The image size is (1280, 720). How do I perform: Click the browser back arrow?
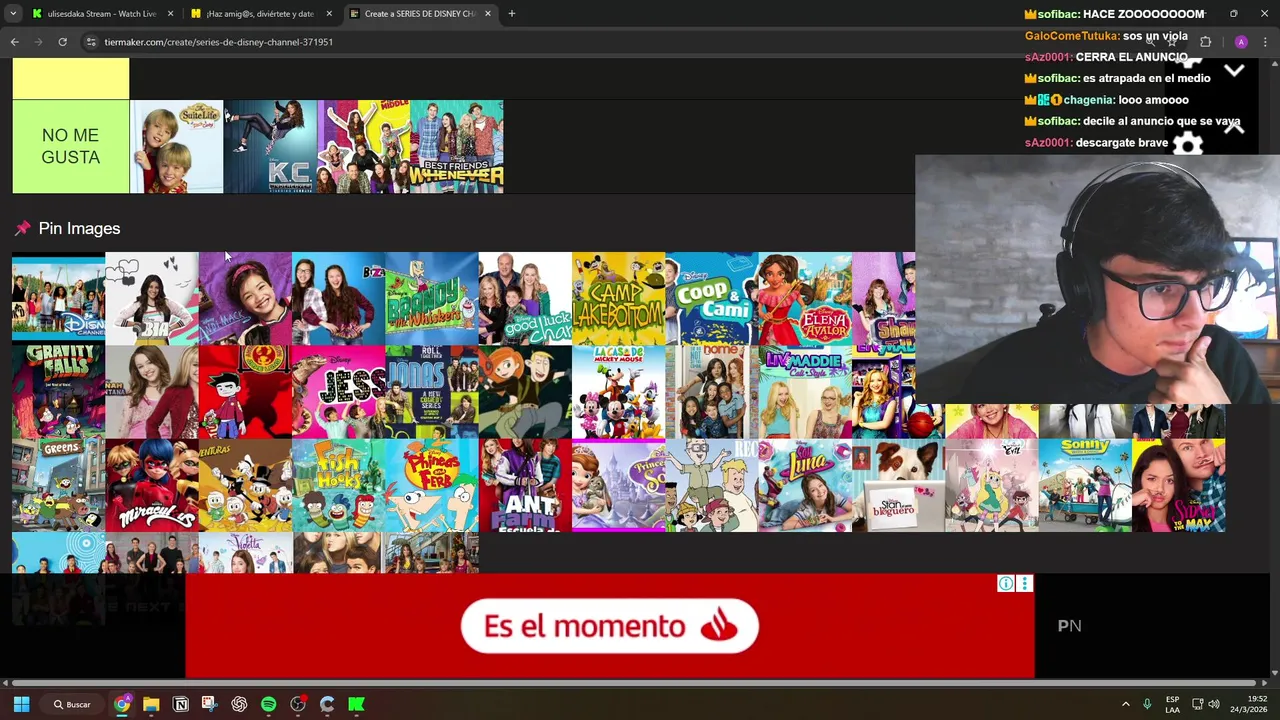[x=14, y=42]
